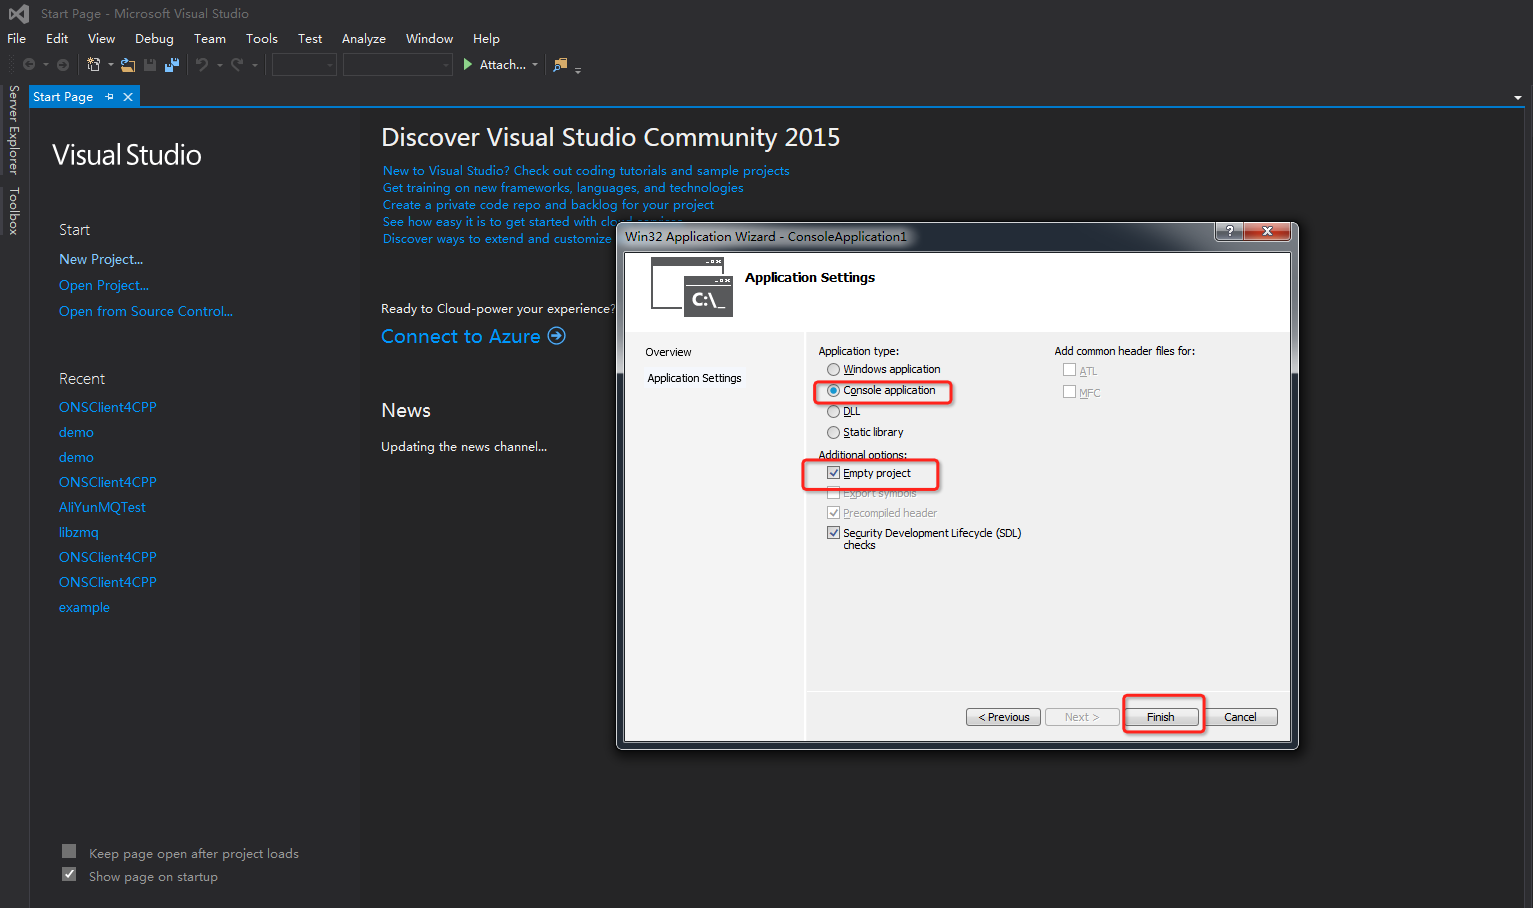Click the New Project... link
The image size is (1533, 908).
(x=101, y=259)
